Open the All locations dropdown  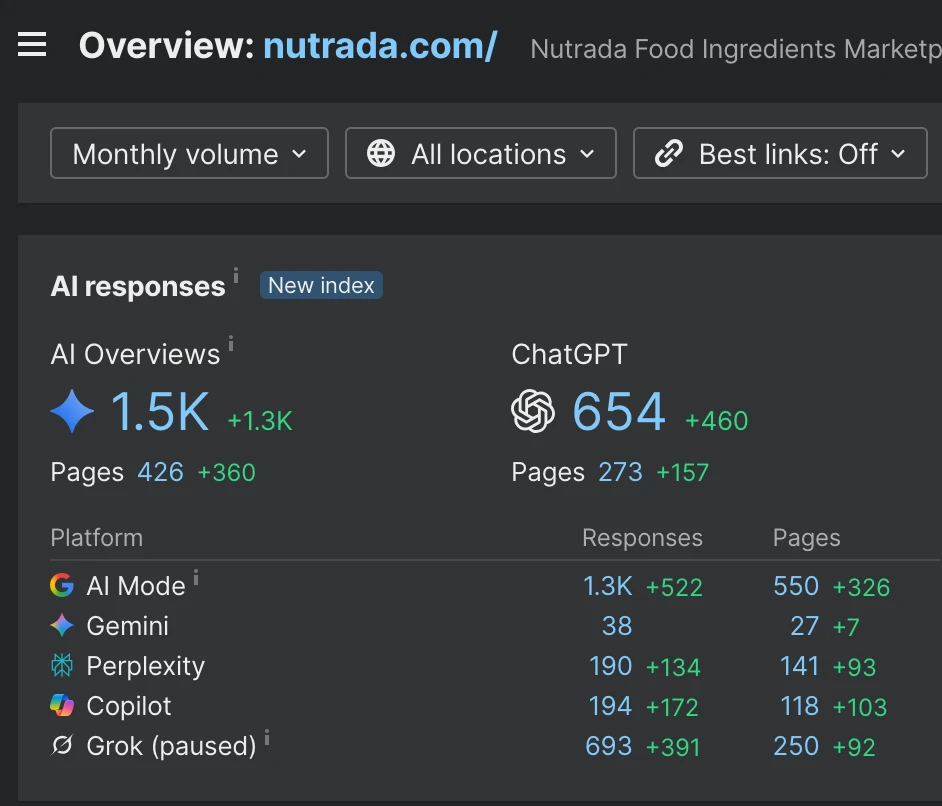[x=481, y=153]
